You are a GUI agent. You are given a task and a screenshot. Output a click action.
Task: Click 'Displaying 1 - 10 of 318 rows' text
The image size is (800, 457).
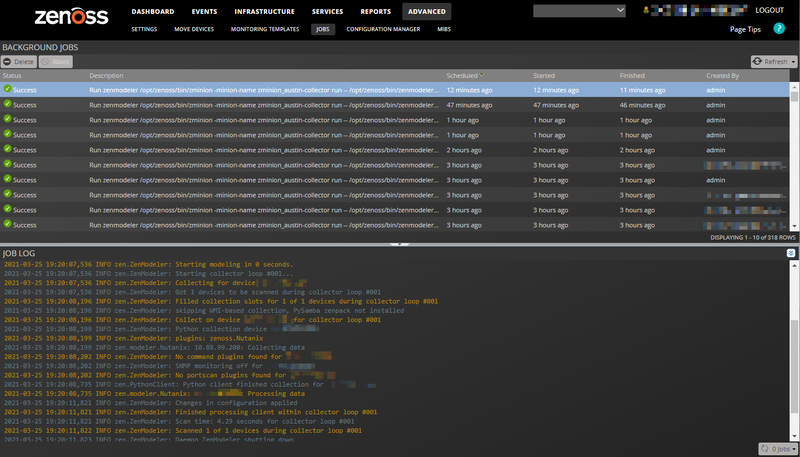(x=753, y=238)
